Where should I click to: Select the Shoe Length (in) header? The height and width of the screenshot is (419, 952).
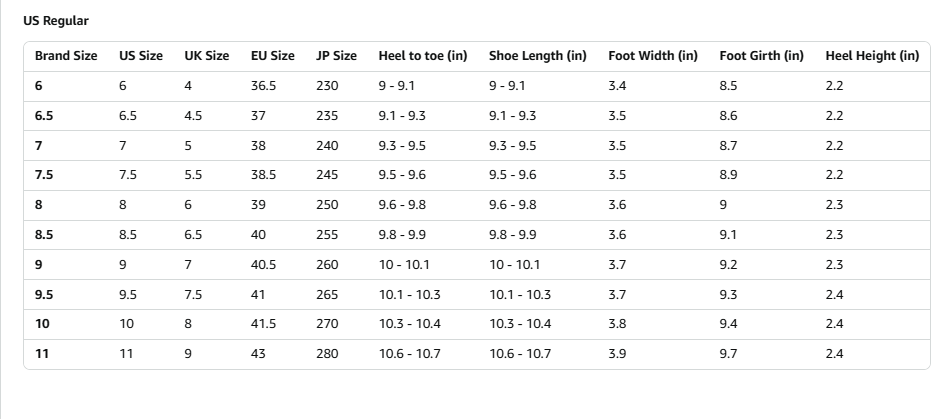point(537,56)
